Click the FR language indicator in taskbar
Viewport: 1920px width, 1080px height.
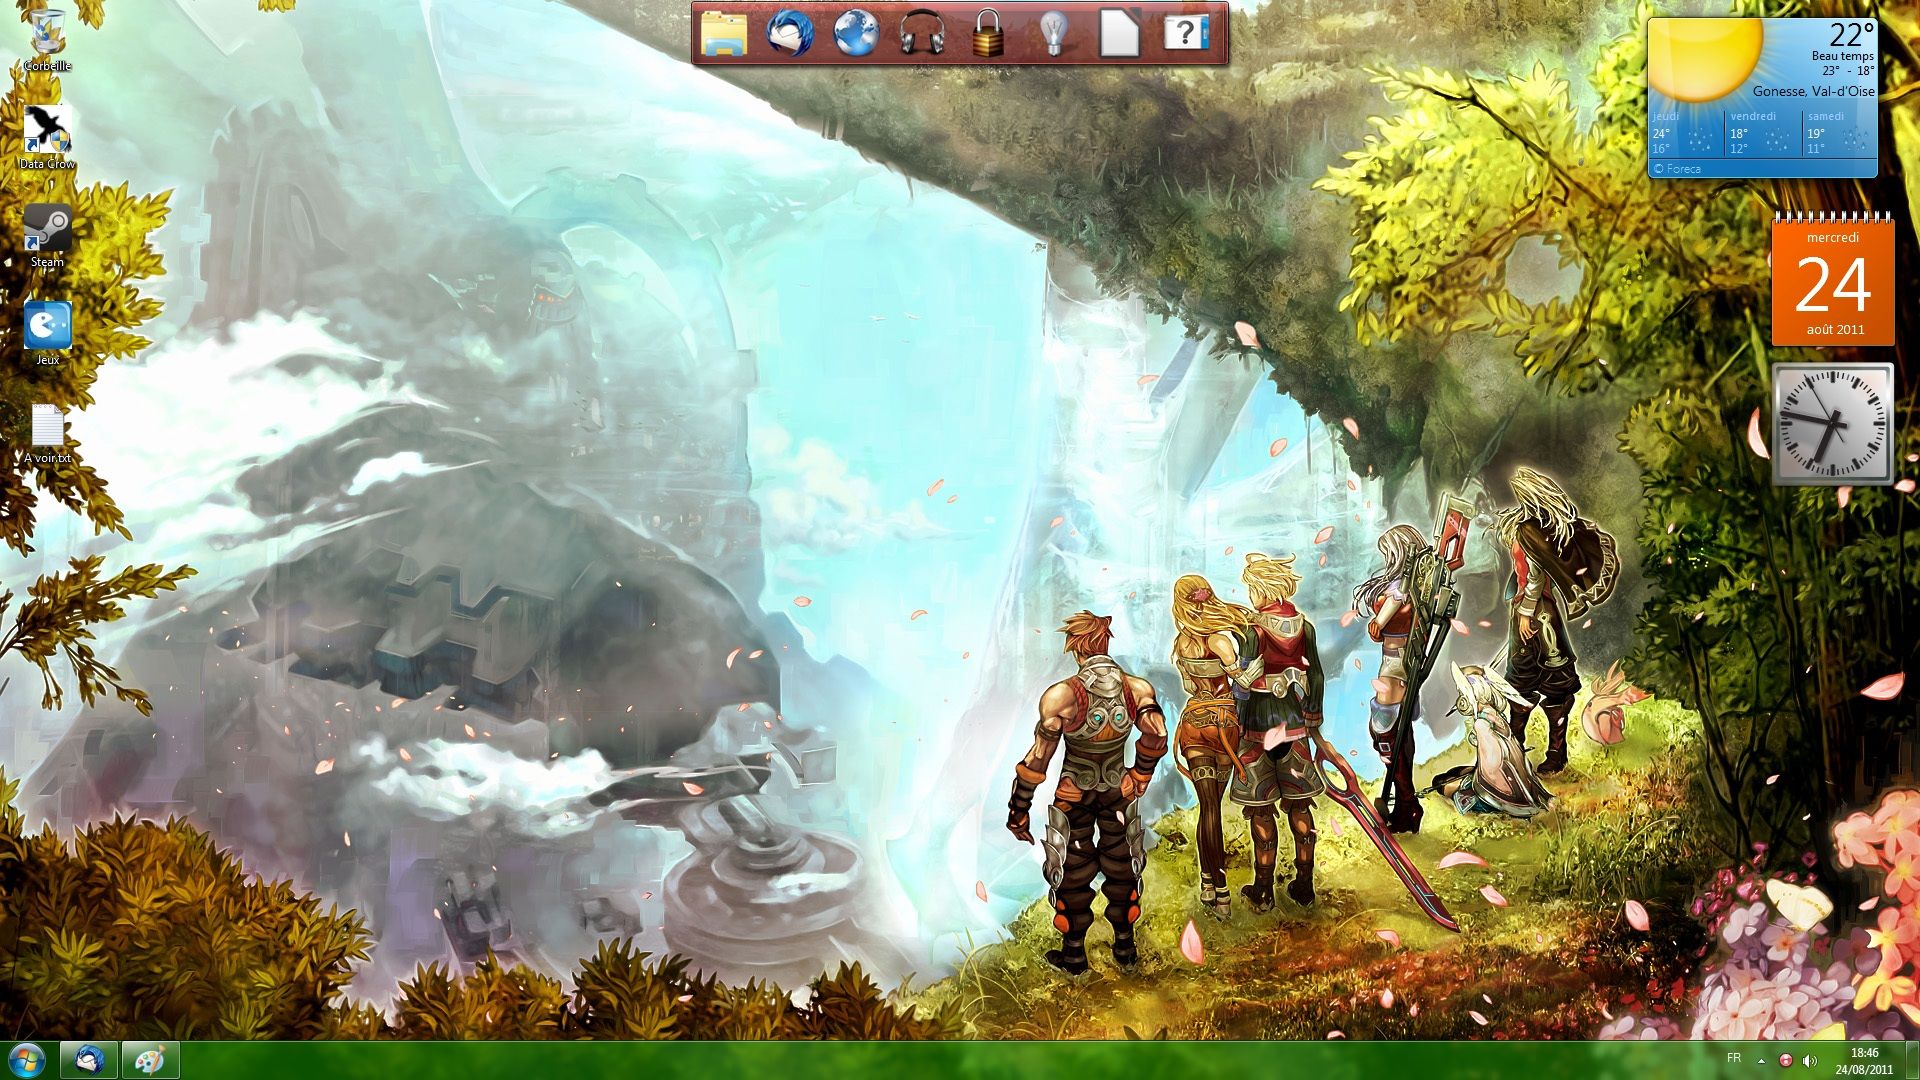pos(1734,1058)
